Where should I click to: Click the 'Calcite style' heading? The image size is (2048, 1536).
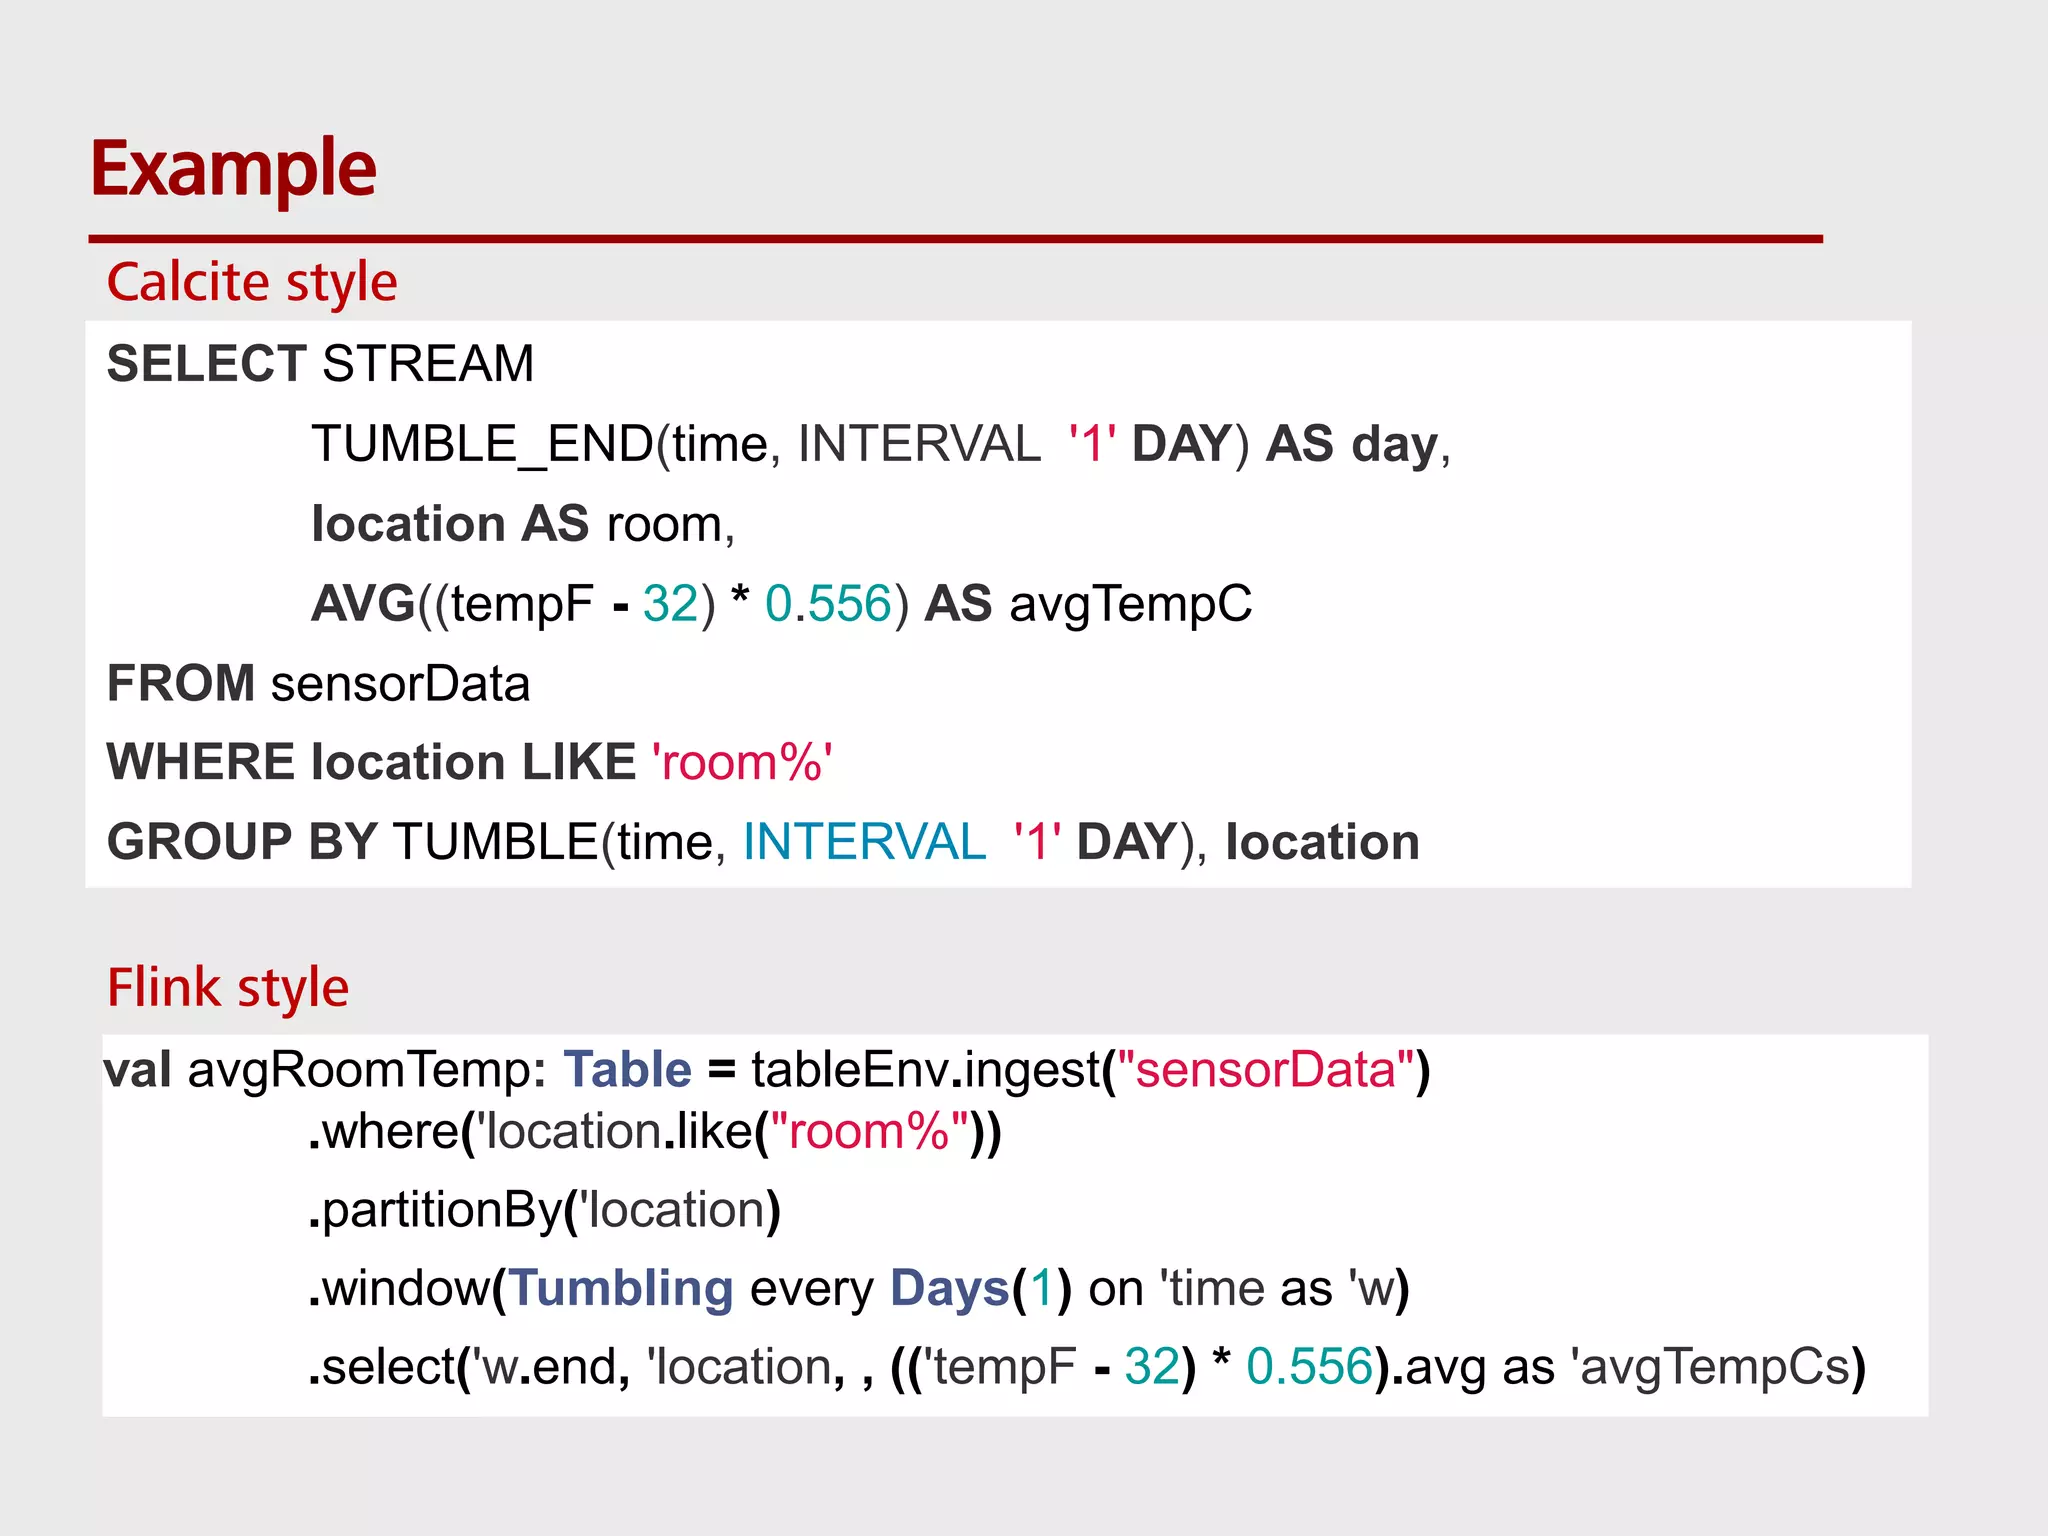coord(252,282)
